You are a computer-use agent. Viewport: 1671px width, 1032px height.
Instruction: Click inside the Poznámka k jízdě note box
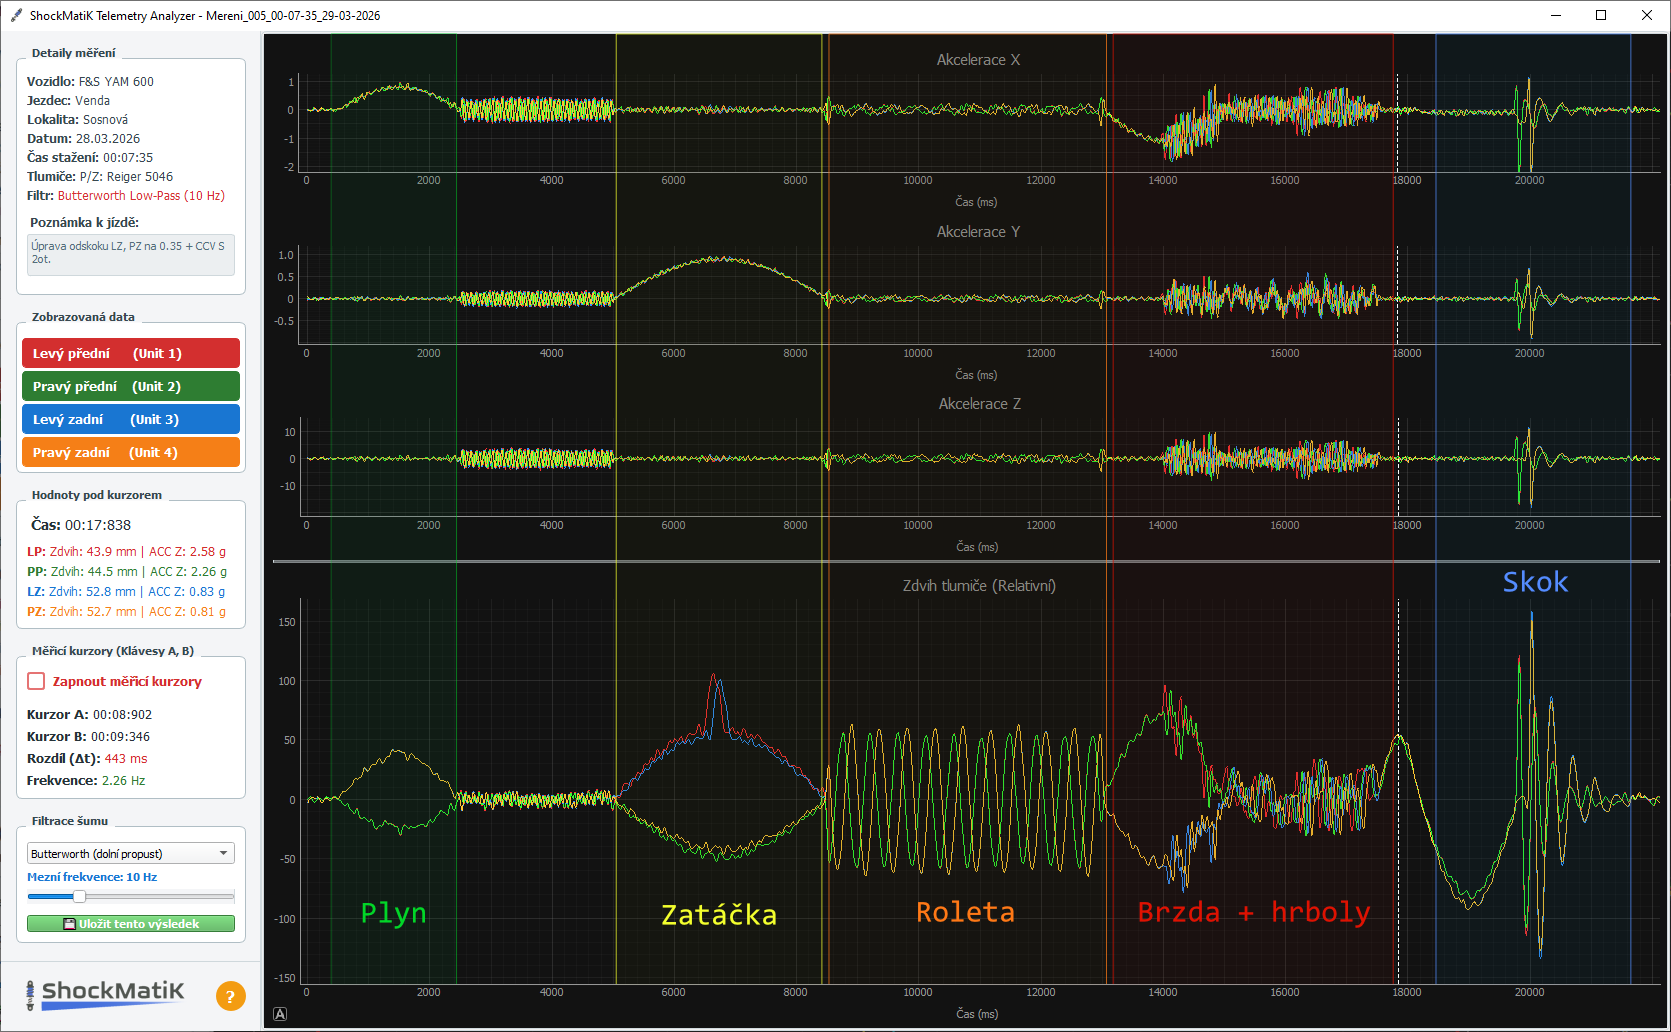[x=130, y=254]
